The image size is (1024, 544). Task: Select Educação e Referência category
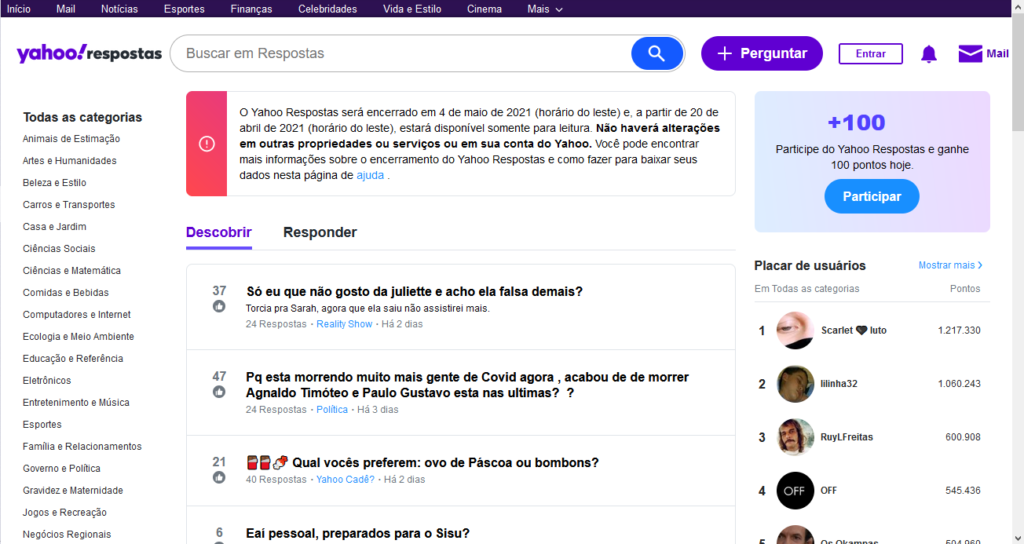coord(73,359)
